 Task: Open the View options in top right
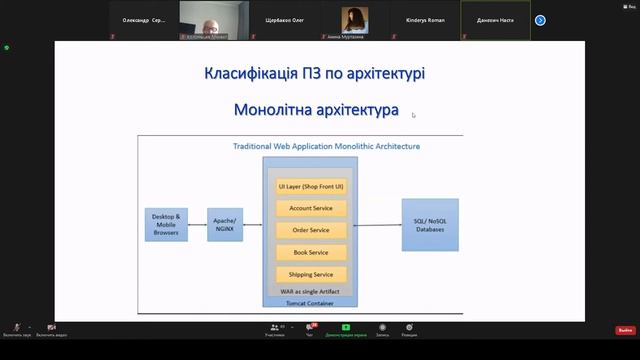(629, 7)
